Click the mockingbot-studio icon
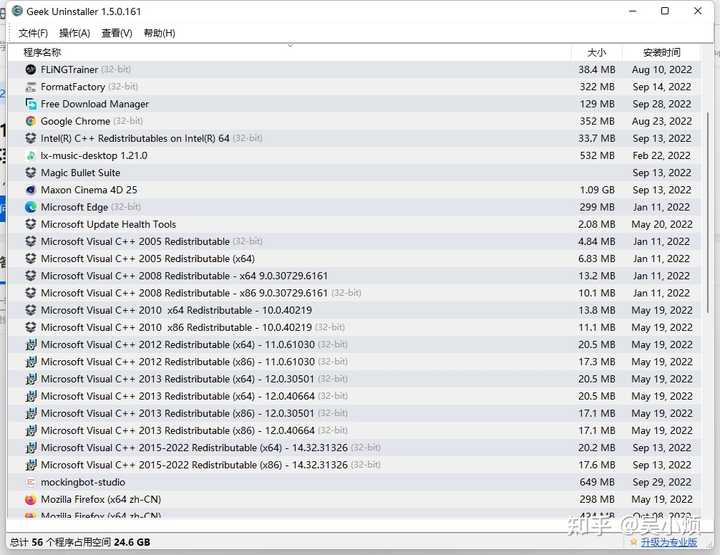Image resolution: width=720 pixels, height=555 pixels. [x=31, y=482]
